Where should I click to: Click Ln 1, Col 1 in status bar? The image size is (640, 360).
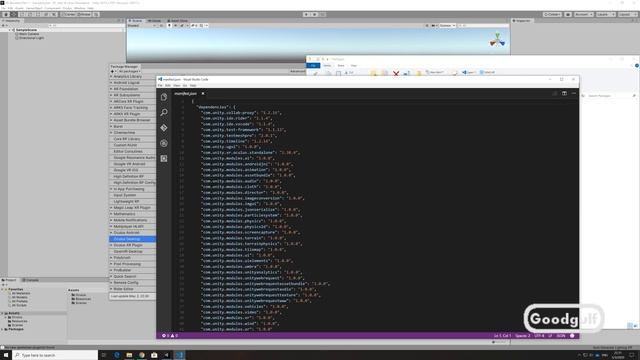502,336
